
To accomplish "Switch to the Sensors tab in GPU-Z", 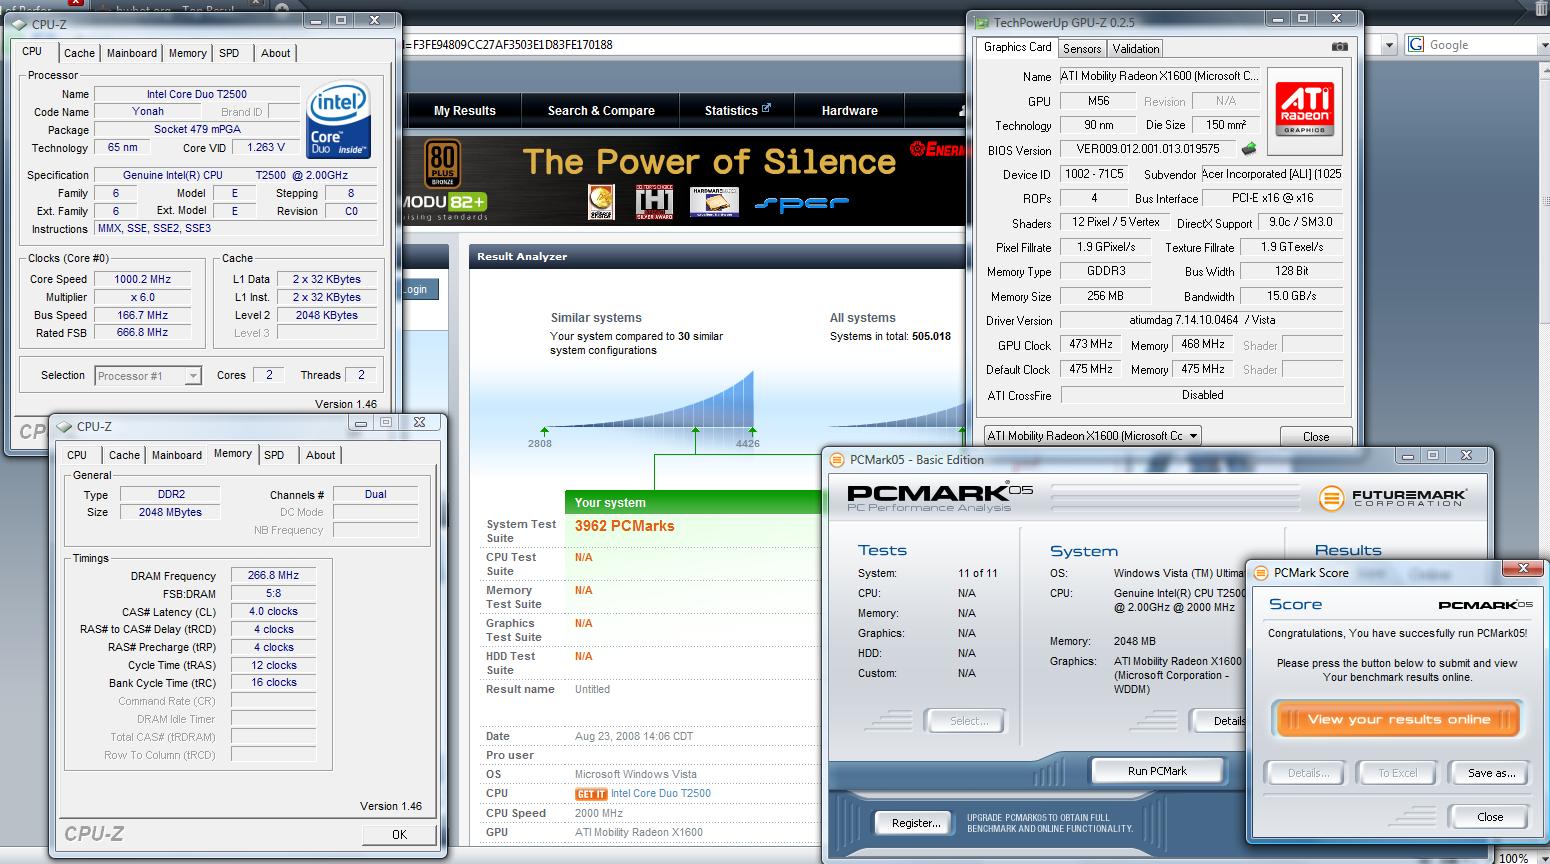I will coord(1082,48).
